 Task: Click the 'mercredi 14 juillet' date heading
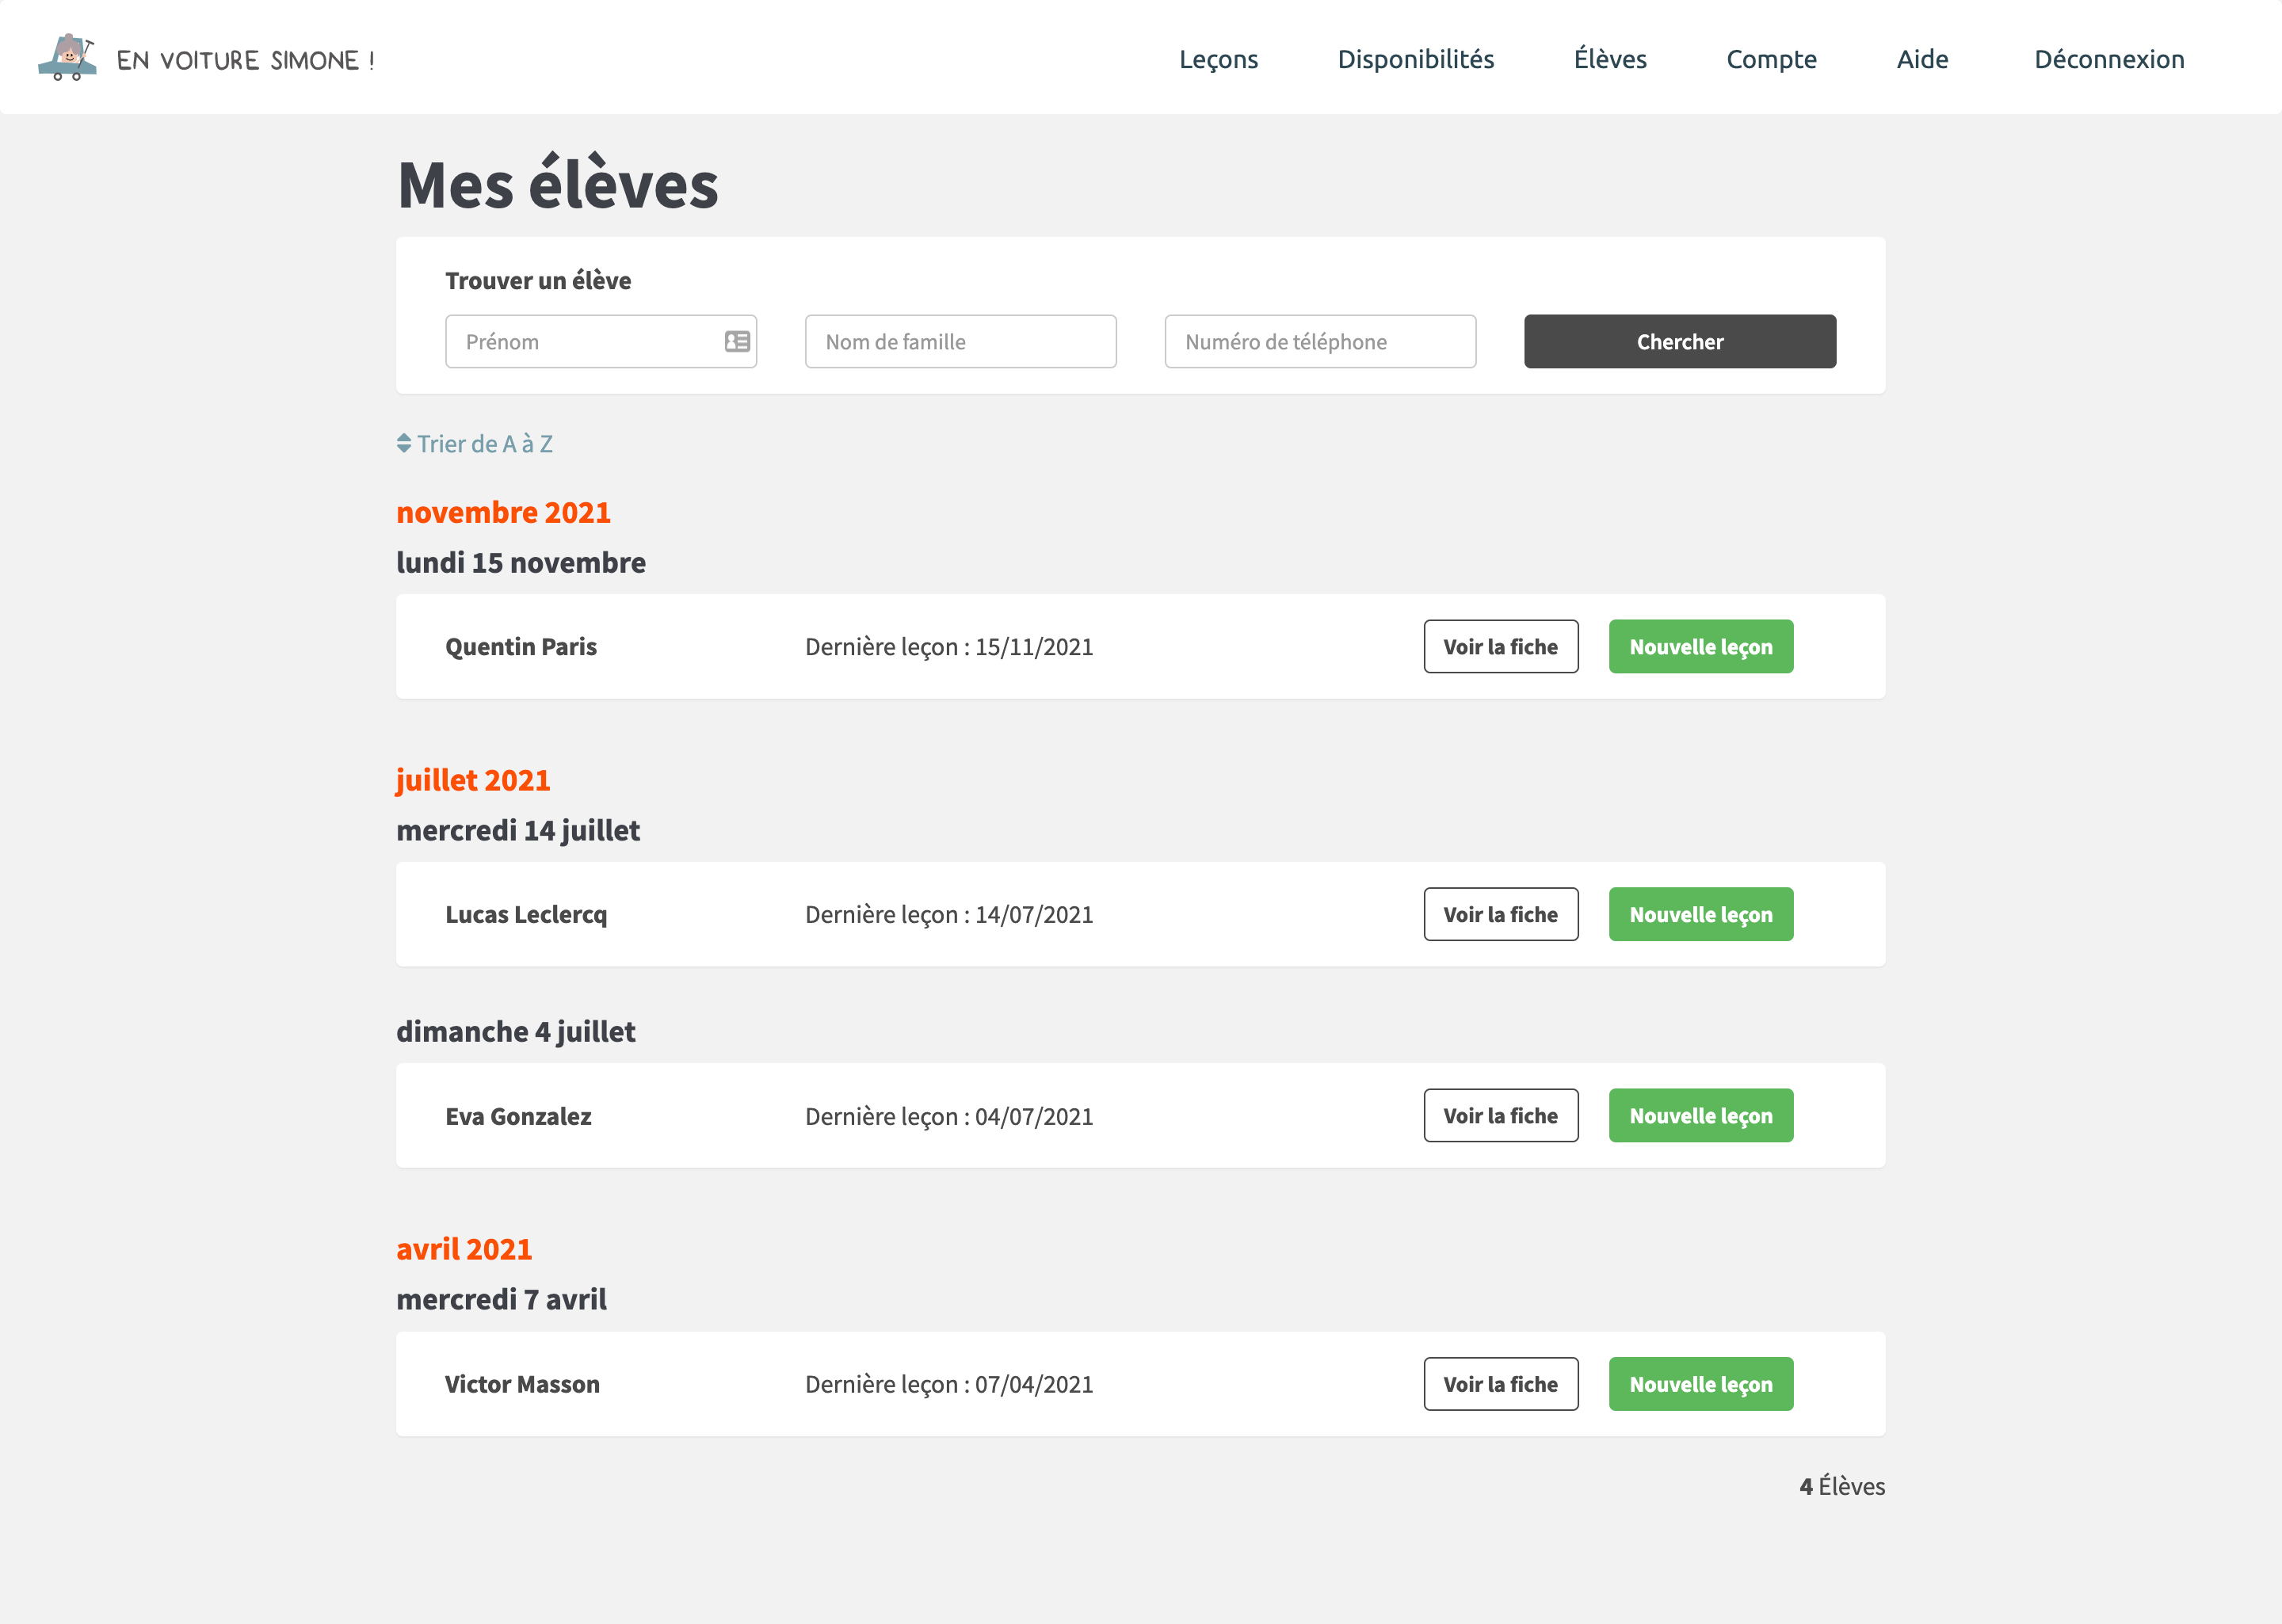pos(518,831)
